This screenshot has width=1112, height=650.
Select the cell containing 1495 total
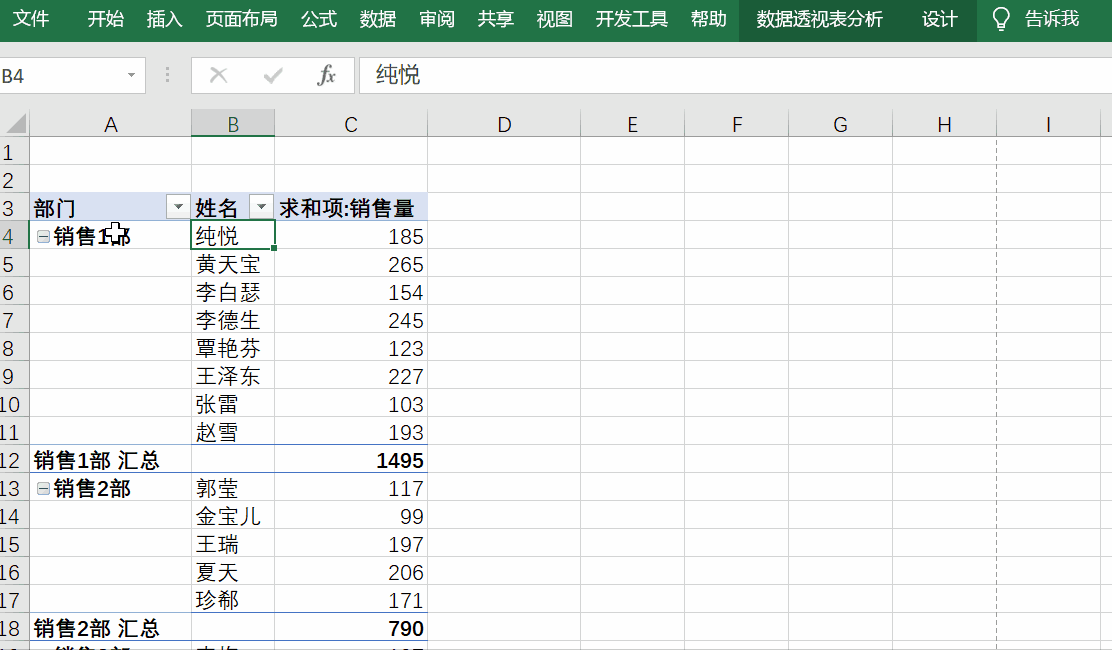(351, 461)
